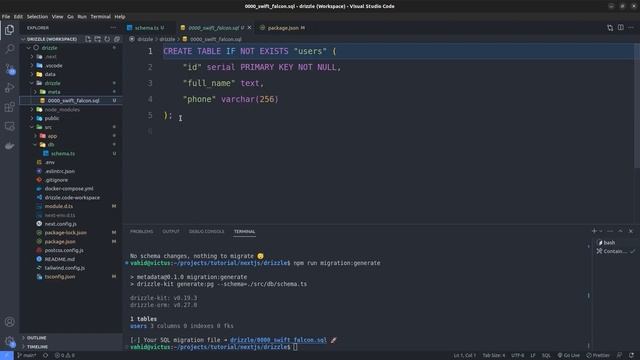
Task: Open schema.ts in Explorer tree
Action: [x=63, y=153]
